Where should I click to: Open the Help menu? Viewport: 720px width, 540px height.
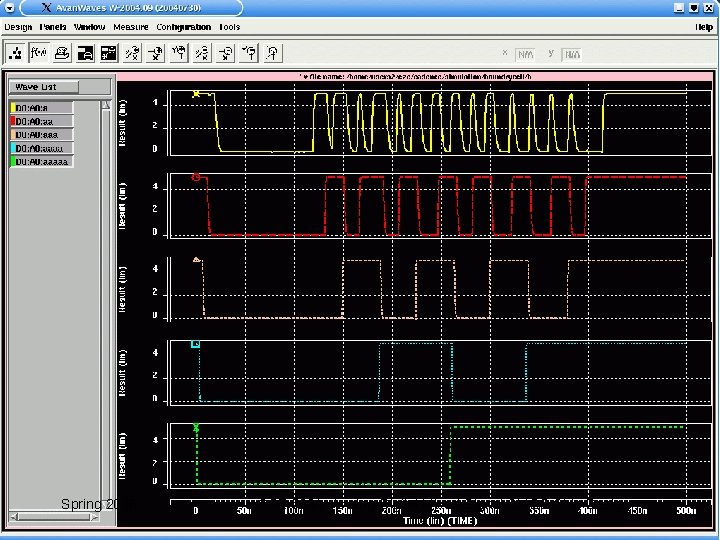coord(703,27)
